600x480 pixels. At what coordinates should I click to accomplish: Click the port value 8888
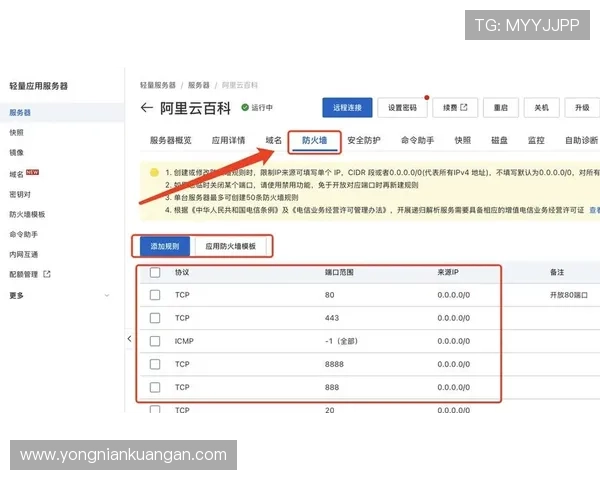point(334,364)
